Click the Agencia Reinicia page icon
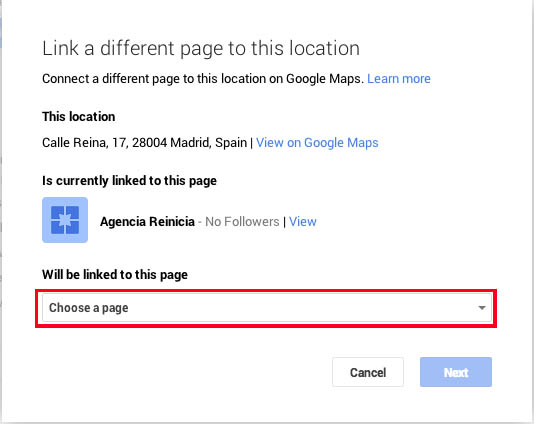The image size is (534, 424). (x=65, y=220)
